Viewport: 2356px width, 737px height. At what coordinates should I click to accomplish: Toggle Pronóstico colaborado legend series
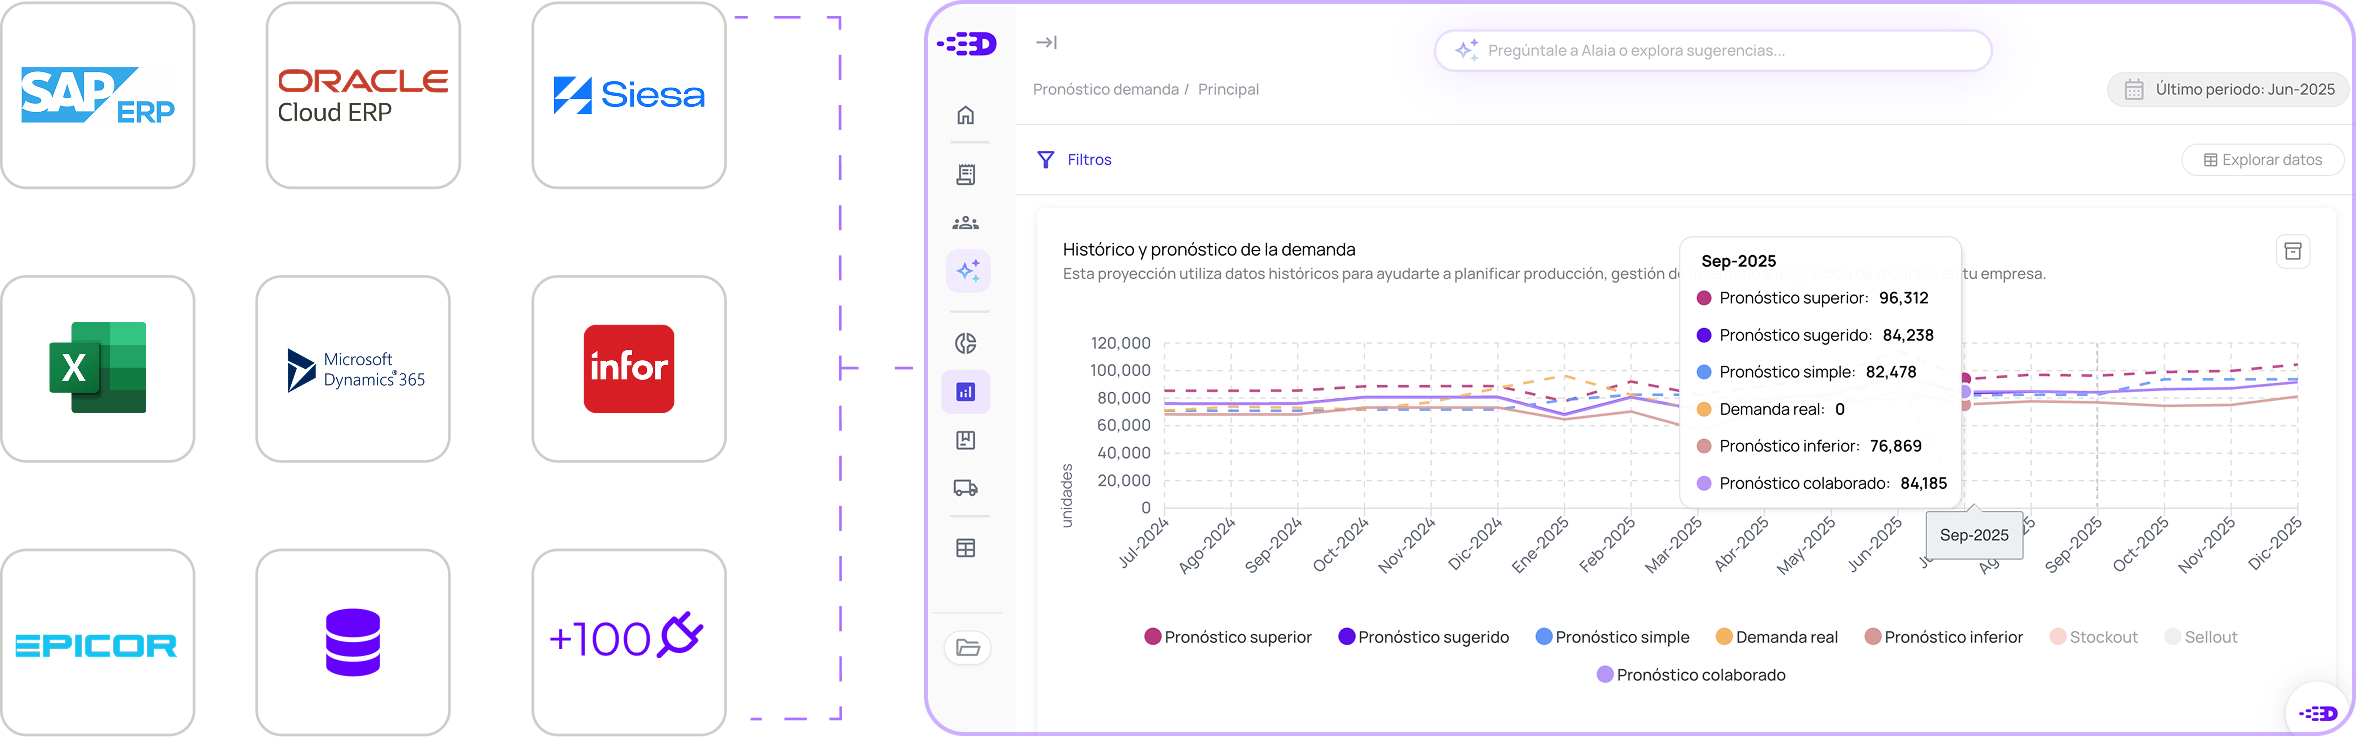point(1691,675)
